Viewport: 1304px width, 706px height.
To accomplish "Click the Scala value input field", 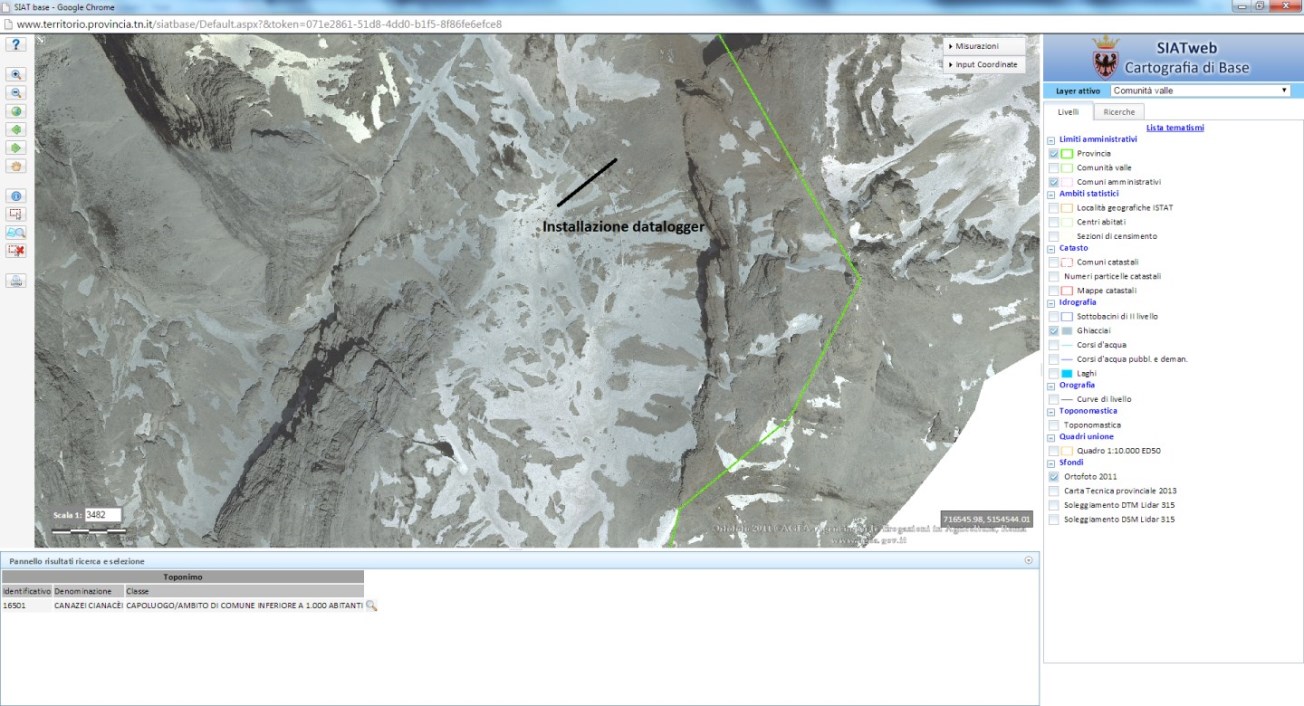I will point(102,515).
